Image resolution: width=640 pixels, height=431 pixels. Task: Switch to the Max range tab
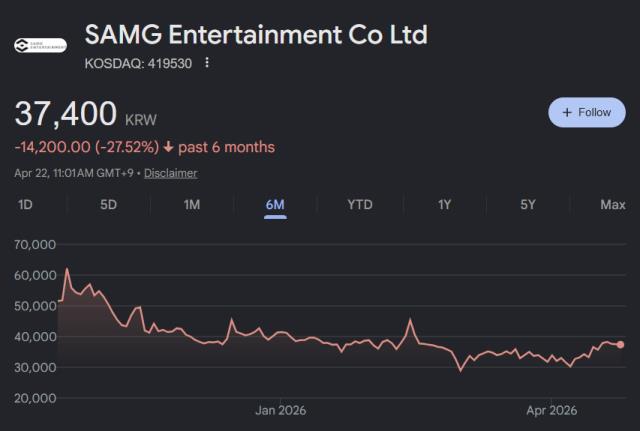click(x=612, y=204)
